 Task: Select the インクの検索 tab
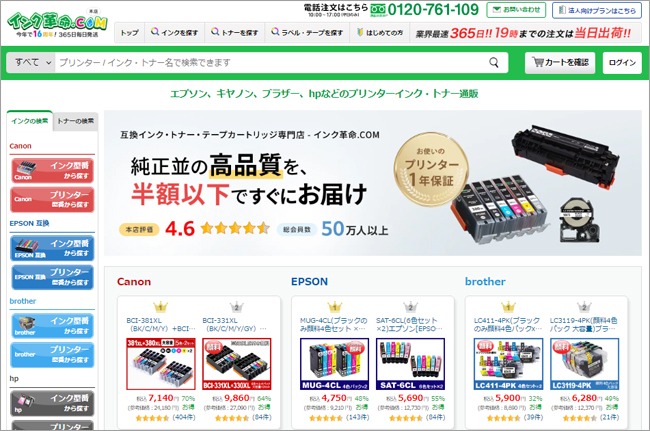29,121
